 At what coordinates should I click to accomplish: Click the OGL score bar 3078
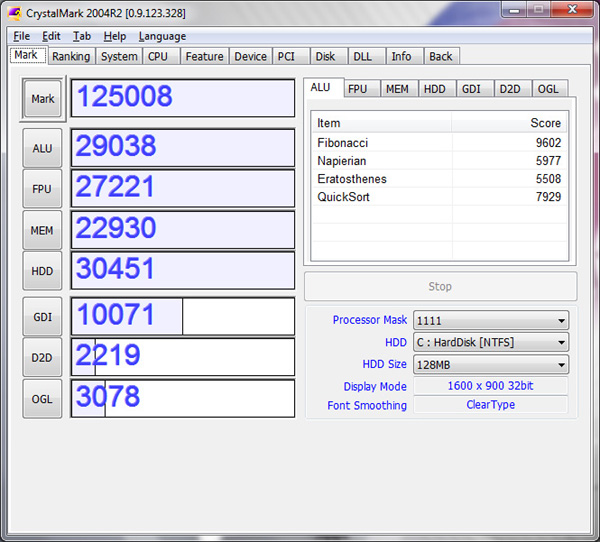click(183, 398)
